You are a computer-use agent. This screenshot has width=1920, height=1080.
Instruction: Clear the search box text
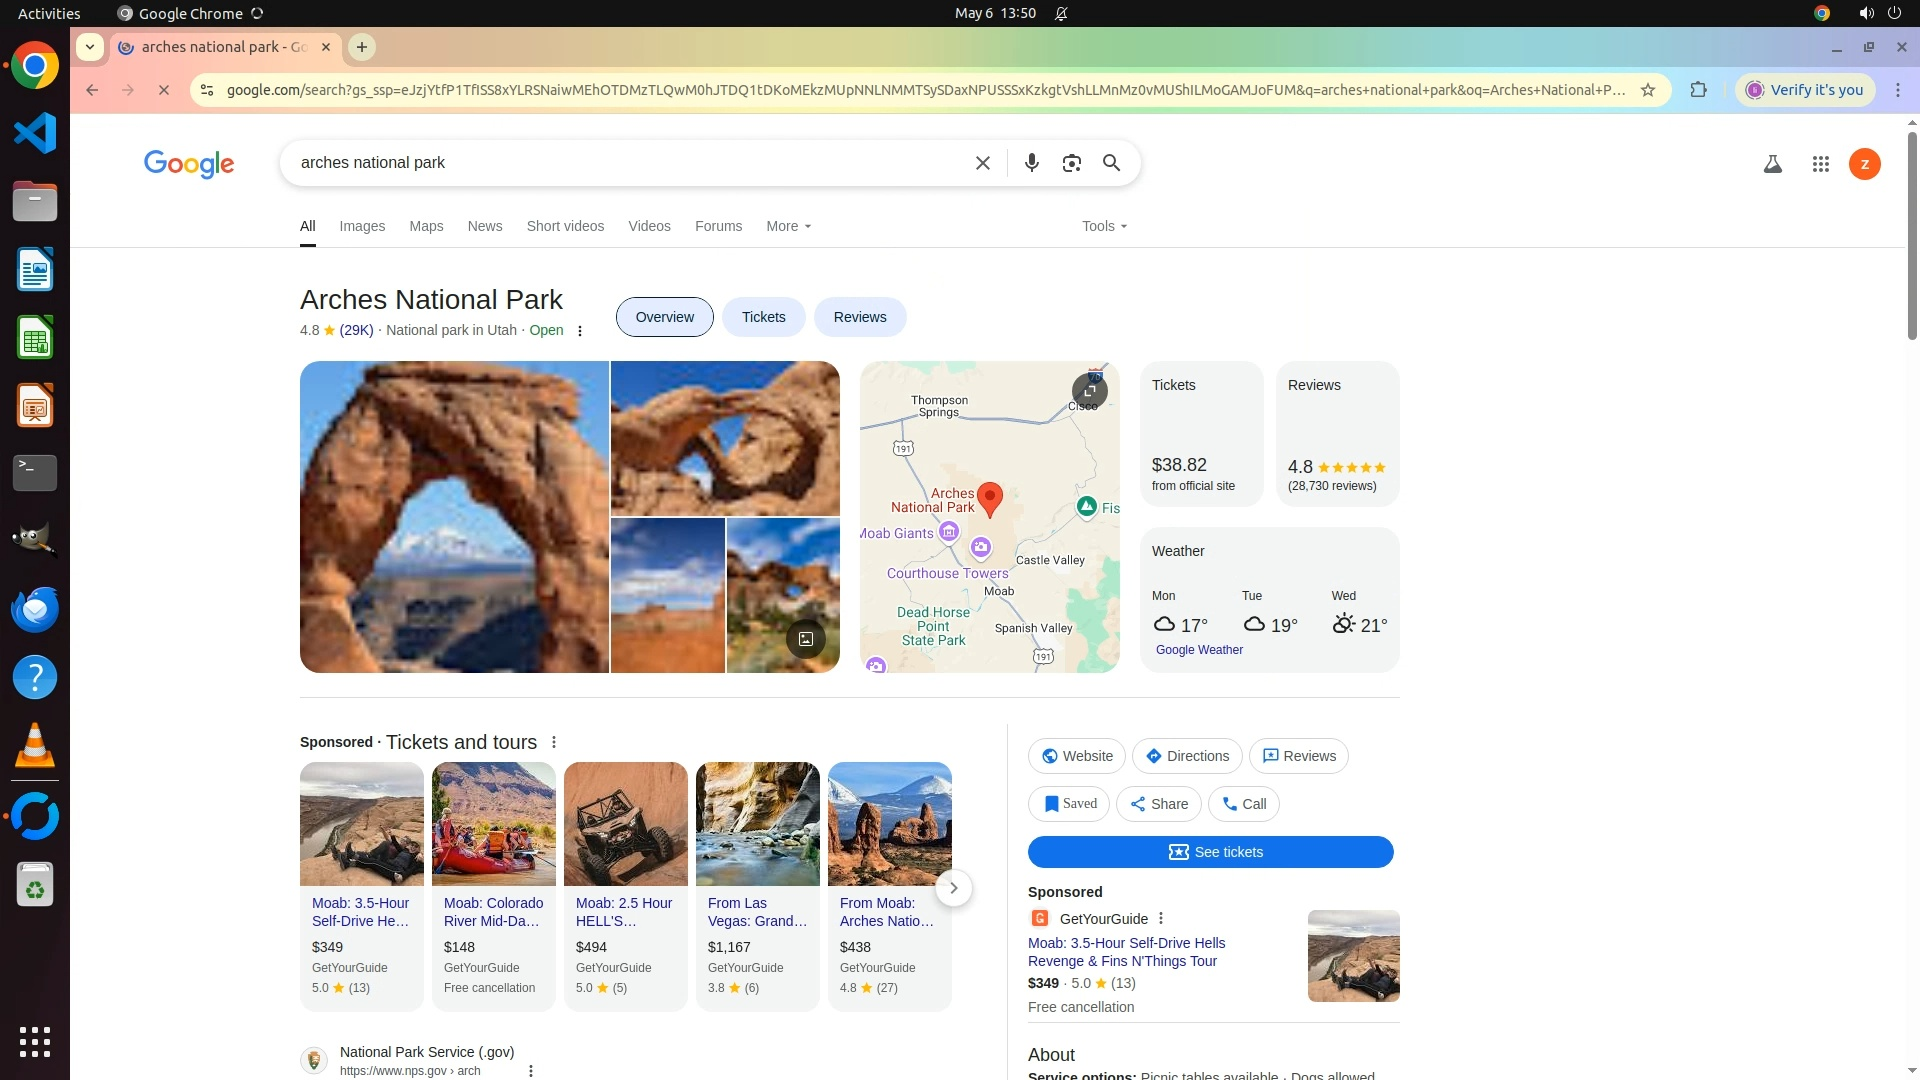(x=982, y=163)
